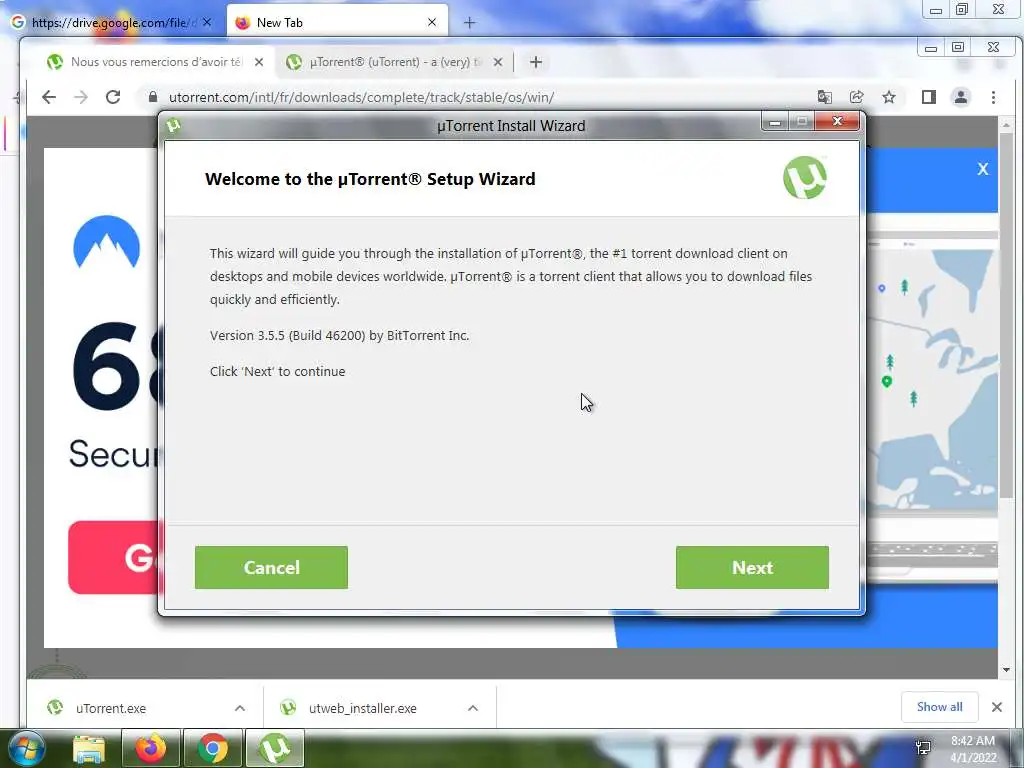Close the Firefox New Tab tab
This screenshot has height=768, width=1024.
(x=432, y=22)
